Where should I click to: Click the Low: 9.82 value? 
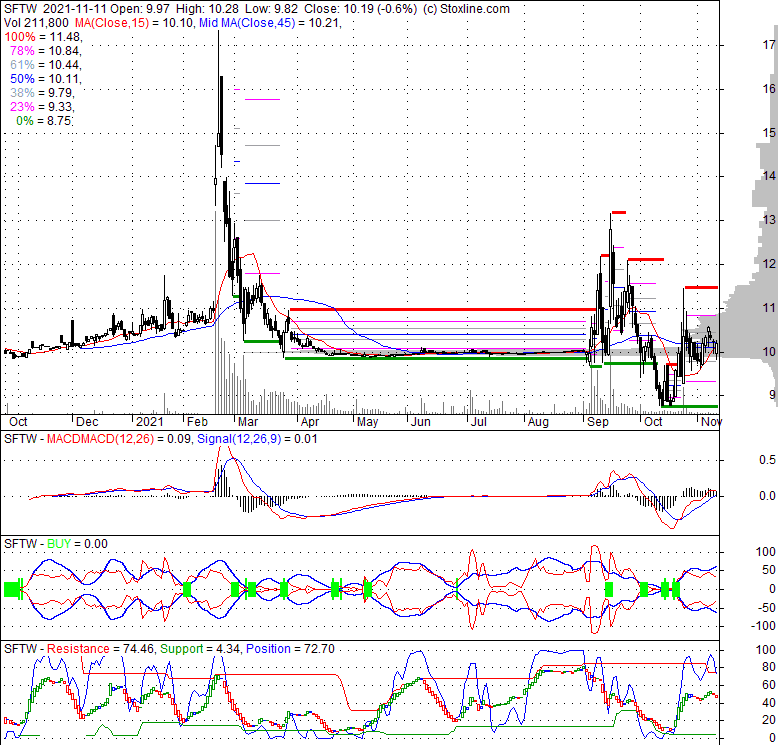click(x=270, y=9)
